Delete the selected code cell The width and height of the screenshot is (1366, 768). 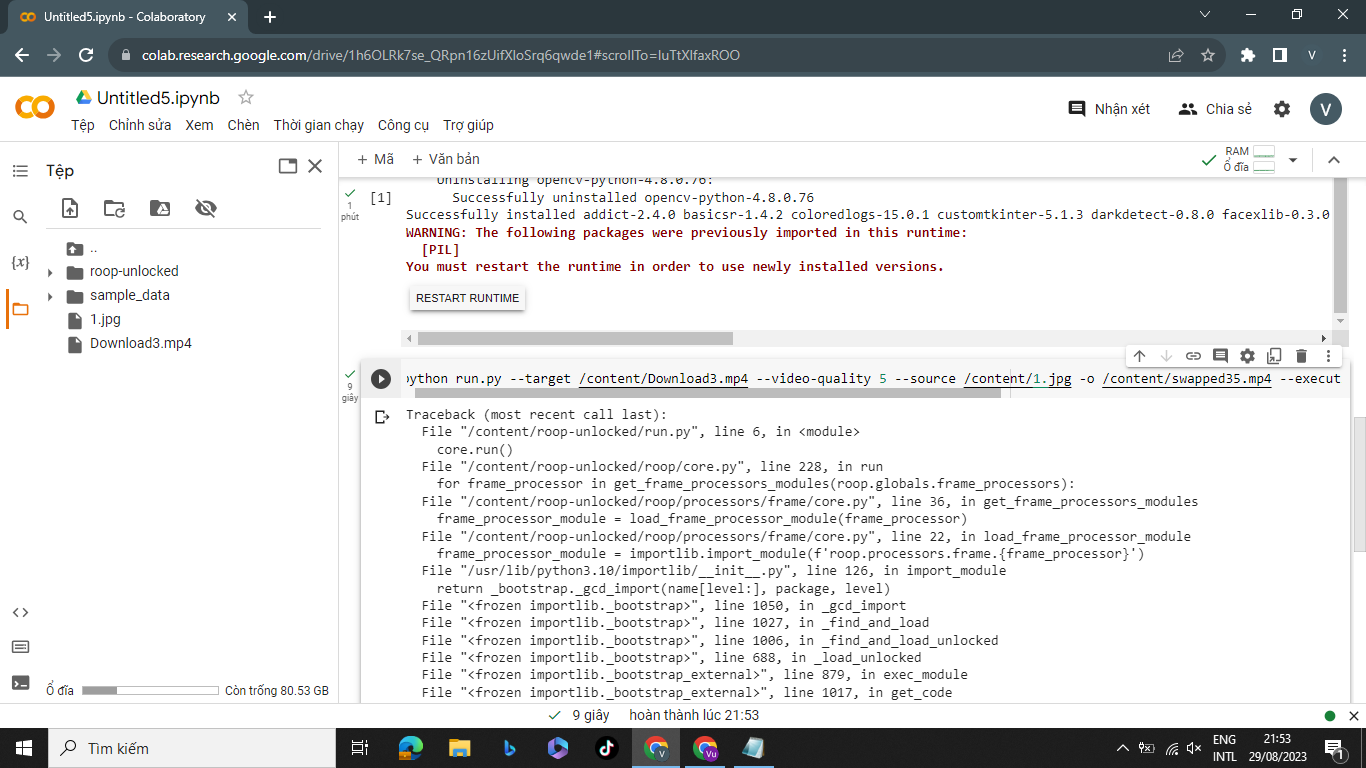pos(1301,356)
